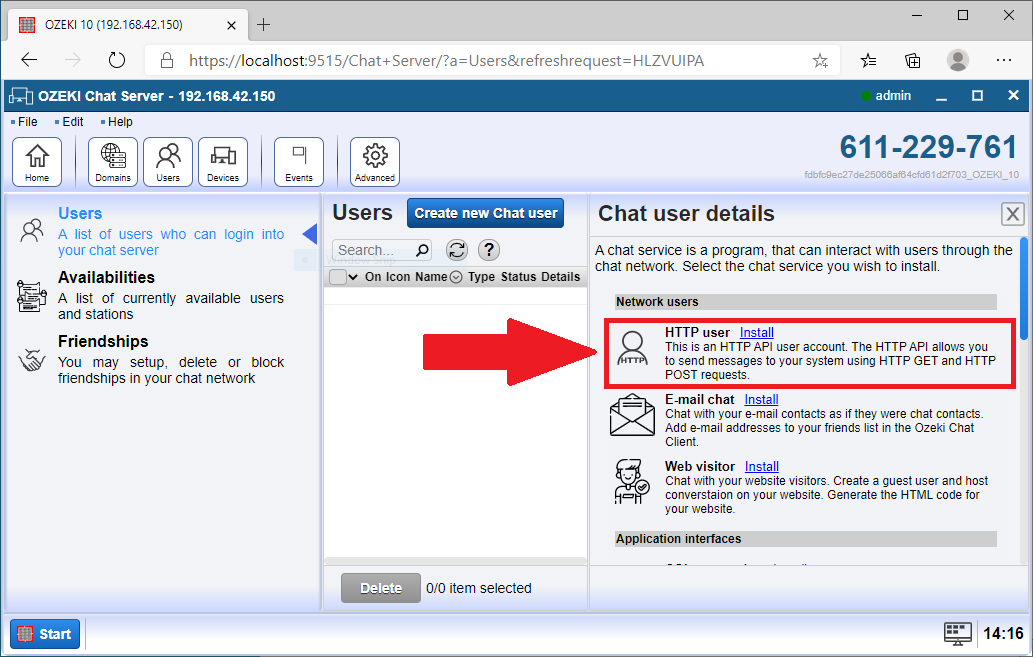Open the Devices panel icon

click(x=222, y=160)
